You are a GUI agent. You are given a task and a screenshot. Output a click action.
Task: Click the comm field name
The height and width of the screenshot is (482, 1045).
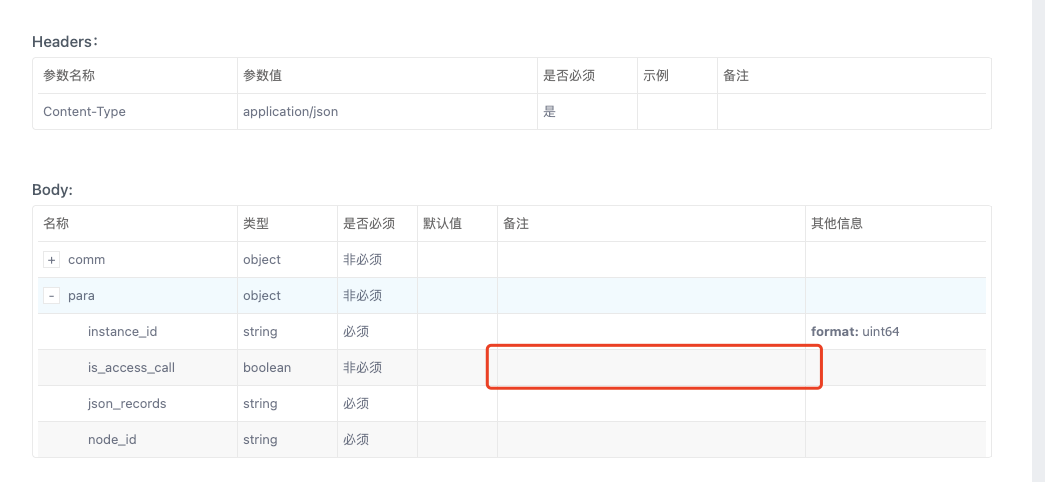click(x=87, y=260)
